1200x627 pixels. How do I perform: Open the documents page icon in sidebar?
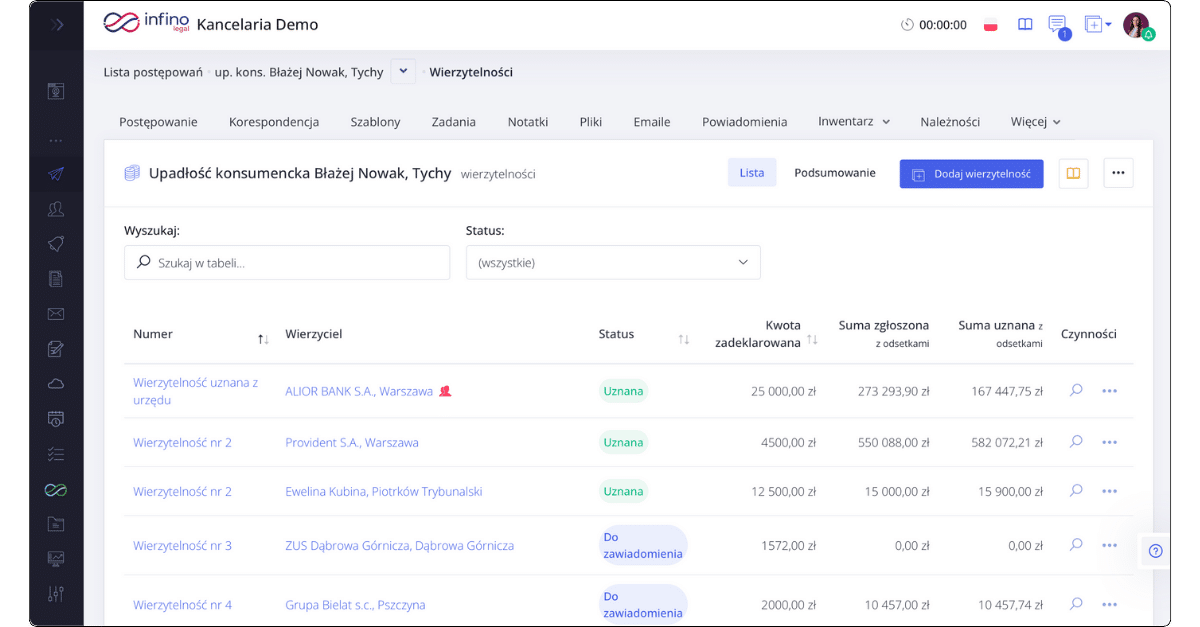click(56, 279)
